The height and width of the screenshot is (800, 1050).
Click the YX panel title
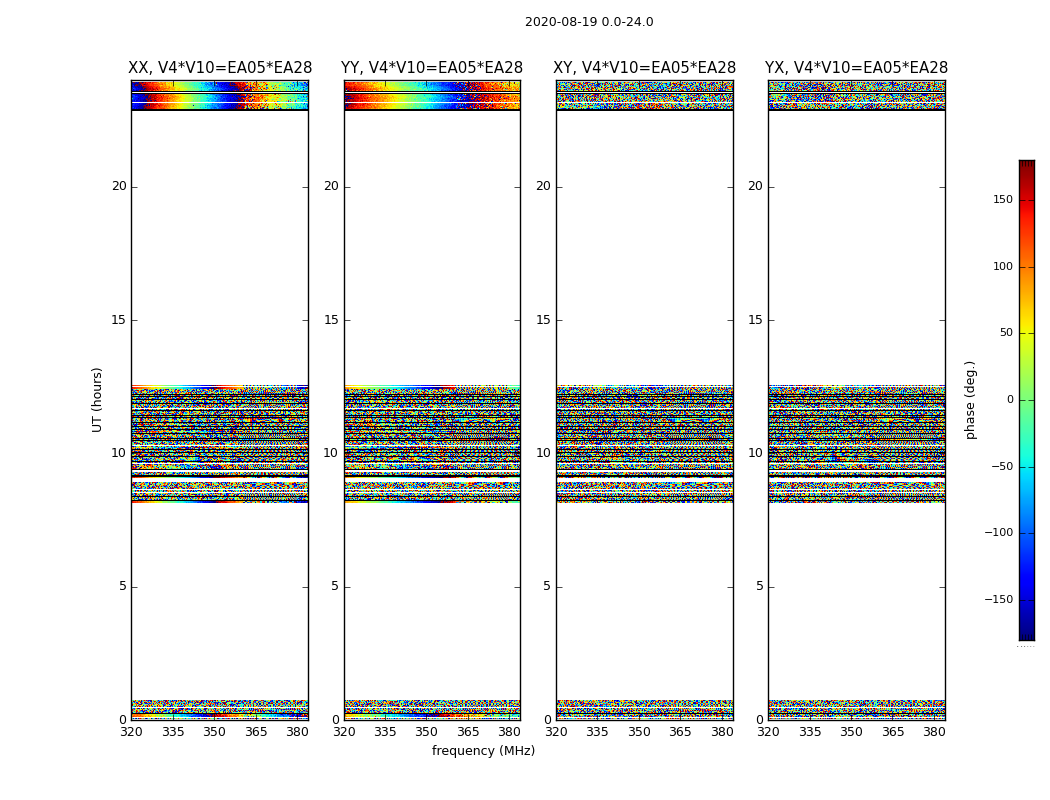(x=856, y=68)
